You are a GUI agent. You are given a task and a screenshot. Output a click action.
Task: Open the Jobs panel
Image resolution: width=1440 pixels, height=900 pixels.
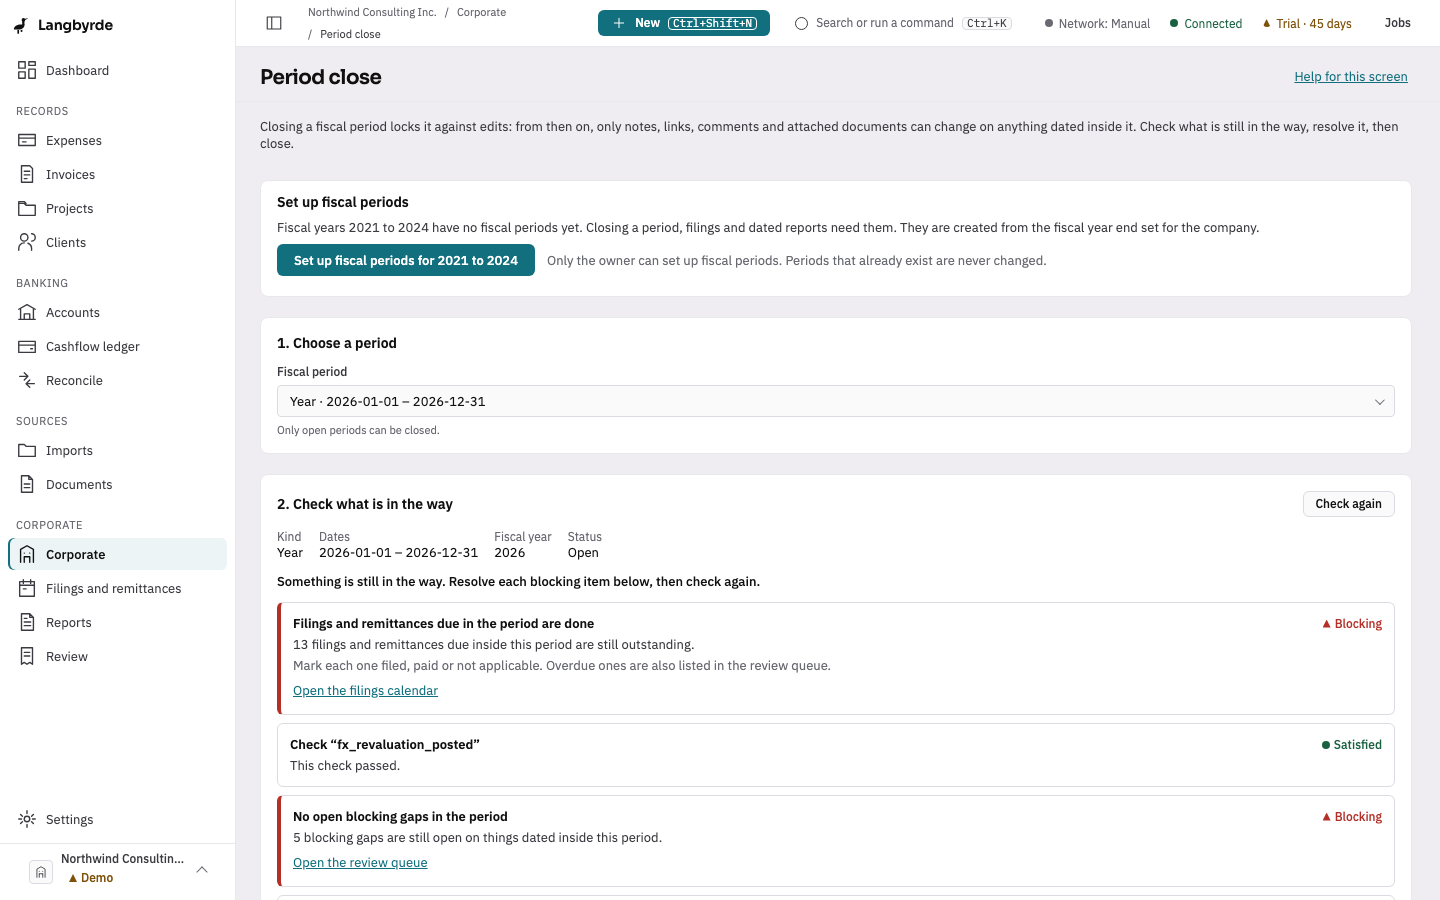click(x=1397, y=23)
